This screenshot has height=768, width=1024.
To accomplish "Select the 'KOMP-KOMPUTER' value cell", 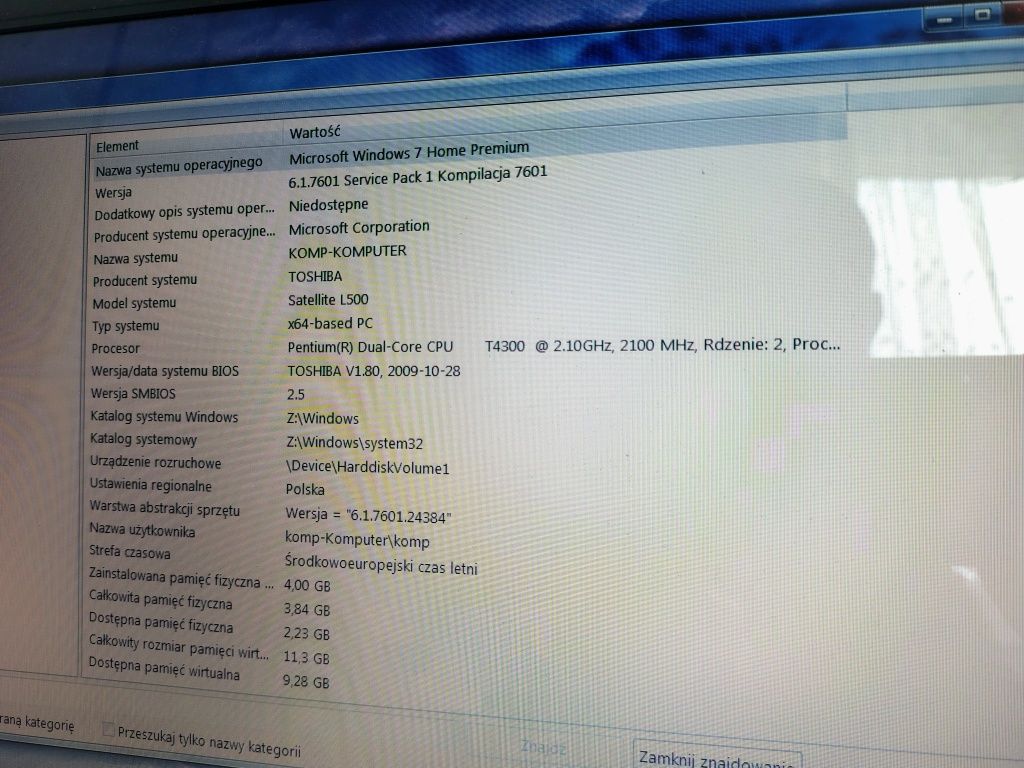I will click(x=347, y=252).
